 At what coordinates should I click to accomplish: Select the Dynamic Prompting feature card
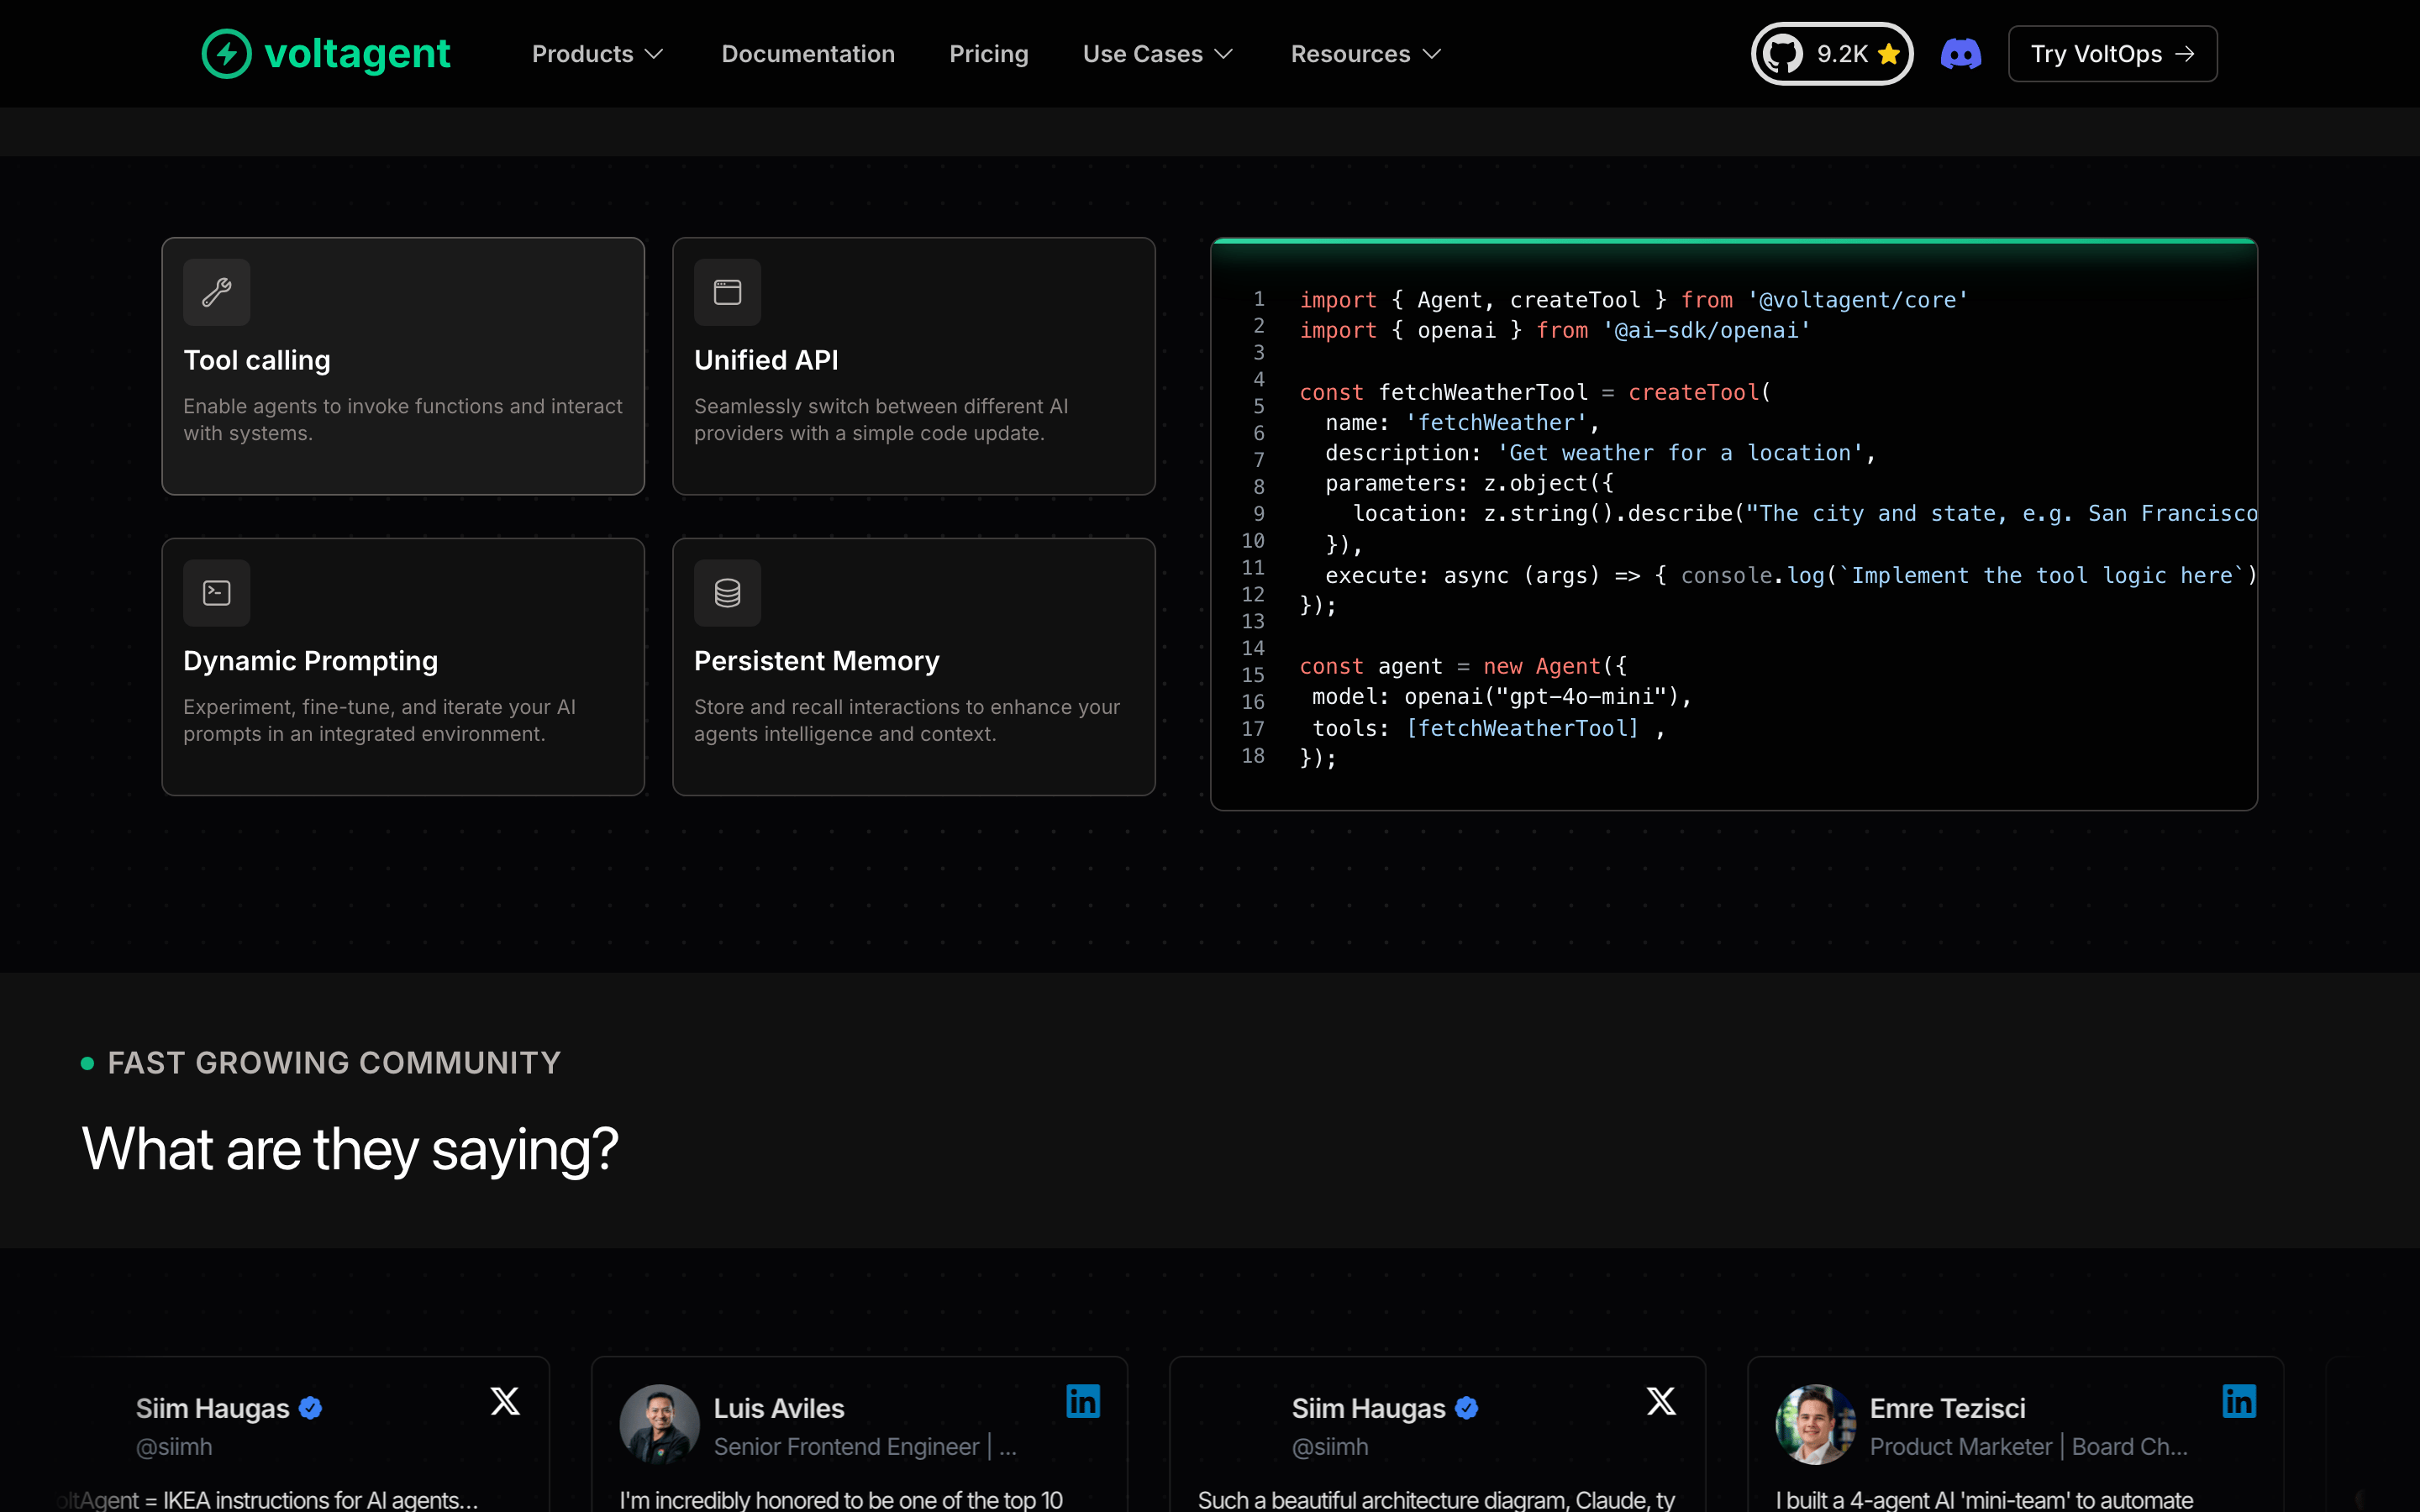click(x=403, y=667)
